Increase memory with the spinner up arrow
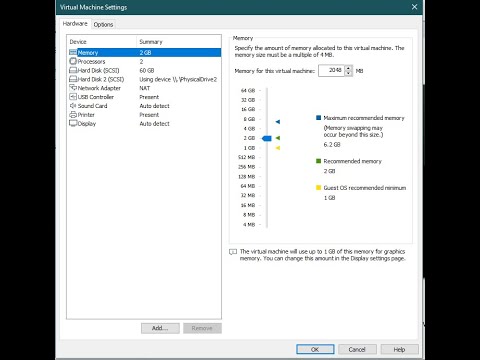This screenshot has width=480, height=360. coord(348,68)
